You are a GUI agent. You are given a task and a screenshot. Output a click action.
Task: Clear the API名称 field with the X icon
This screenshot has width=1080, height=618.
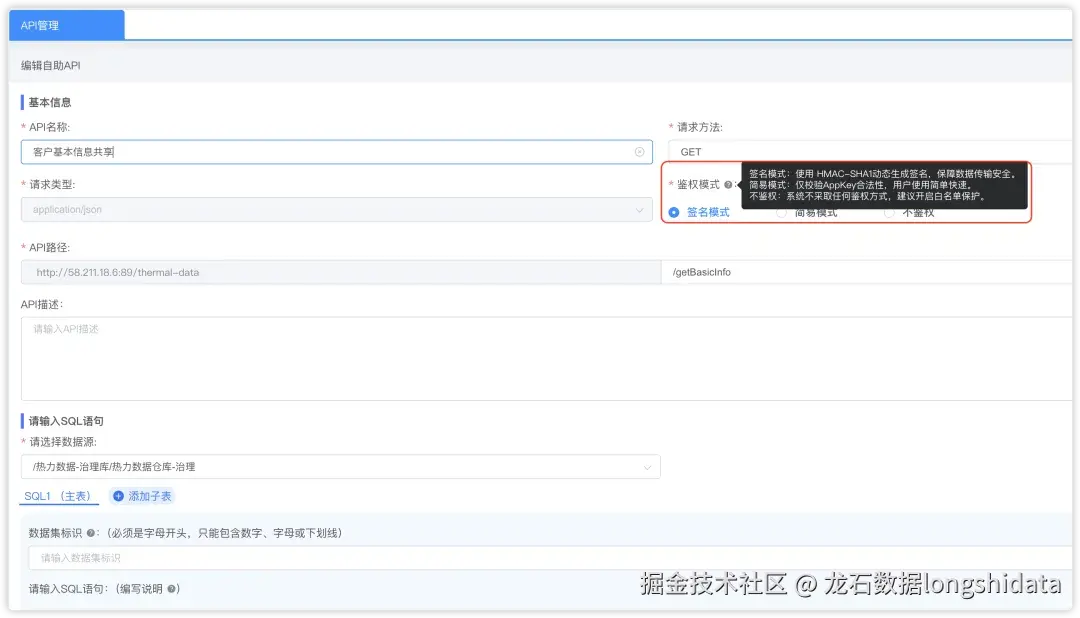[639, 152]
